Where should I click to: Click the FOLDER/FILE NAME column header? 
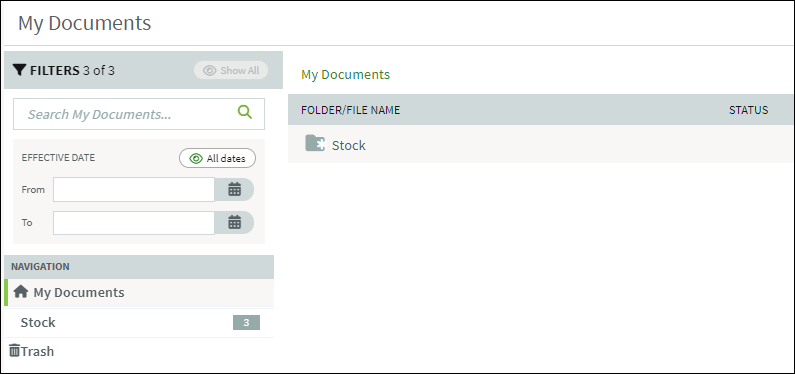click(350, 110)
